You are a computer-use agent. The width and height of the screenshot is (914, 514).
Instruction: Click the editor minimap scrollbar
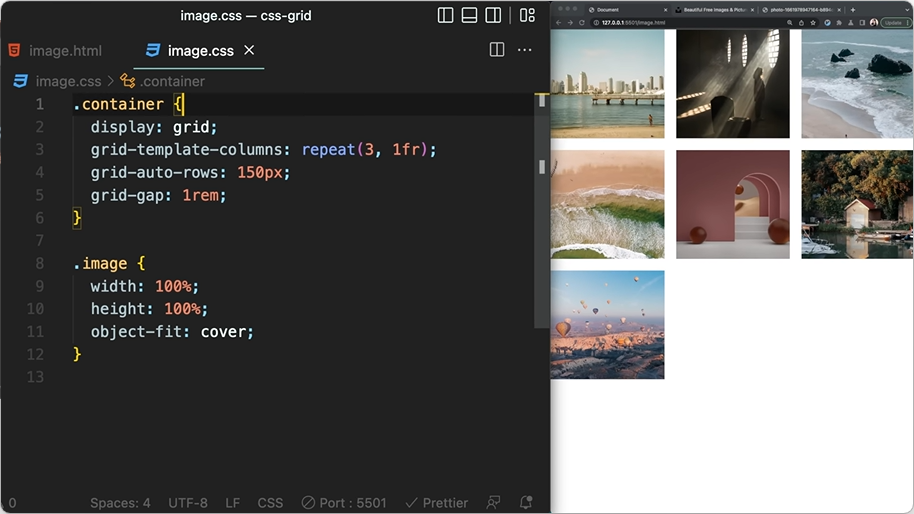point(542,210)
